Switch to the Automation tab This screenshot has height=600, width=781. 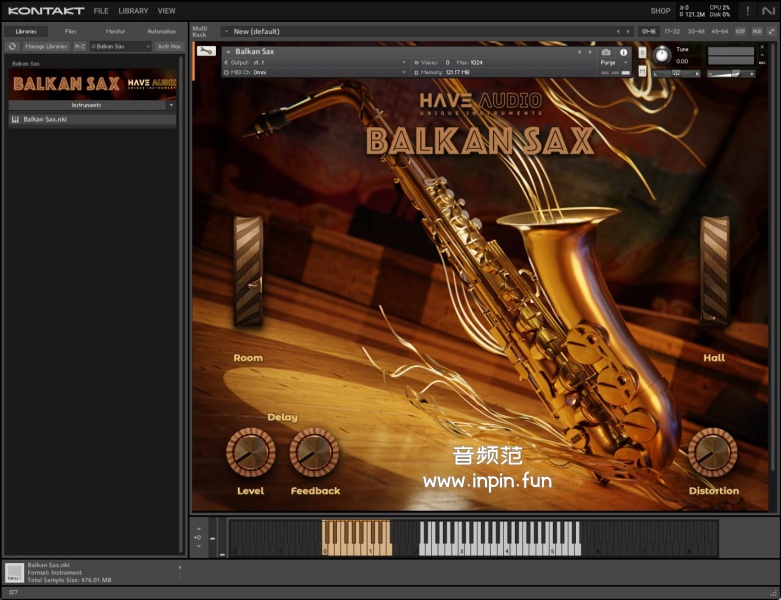coord(160,31)
